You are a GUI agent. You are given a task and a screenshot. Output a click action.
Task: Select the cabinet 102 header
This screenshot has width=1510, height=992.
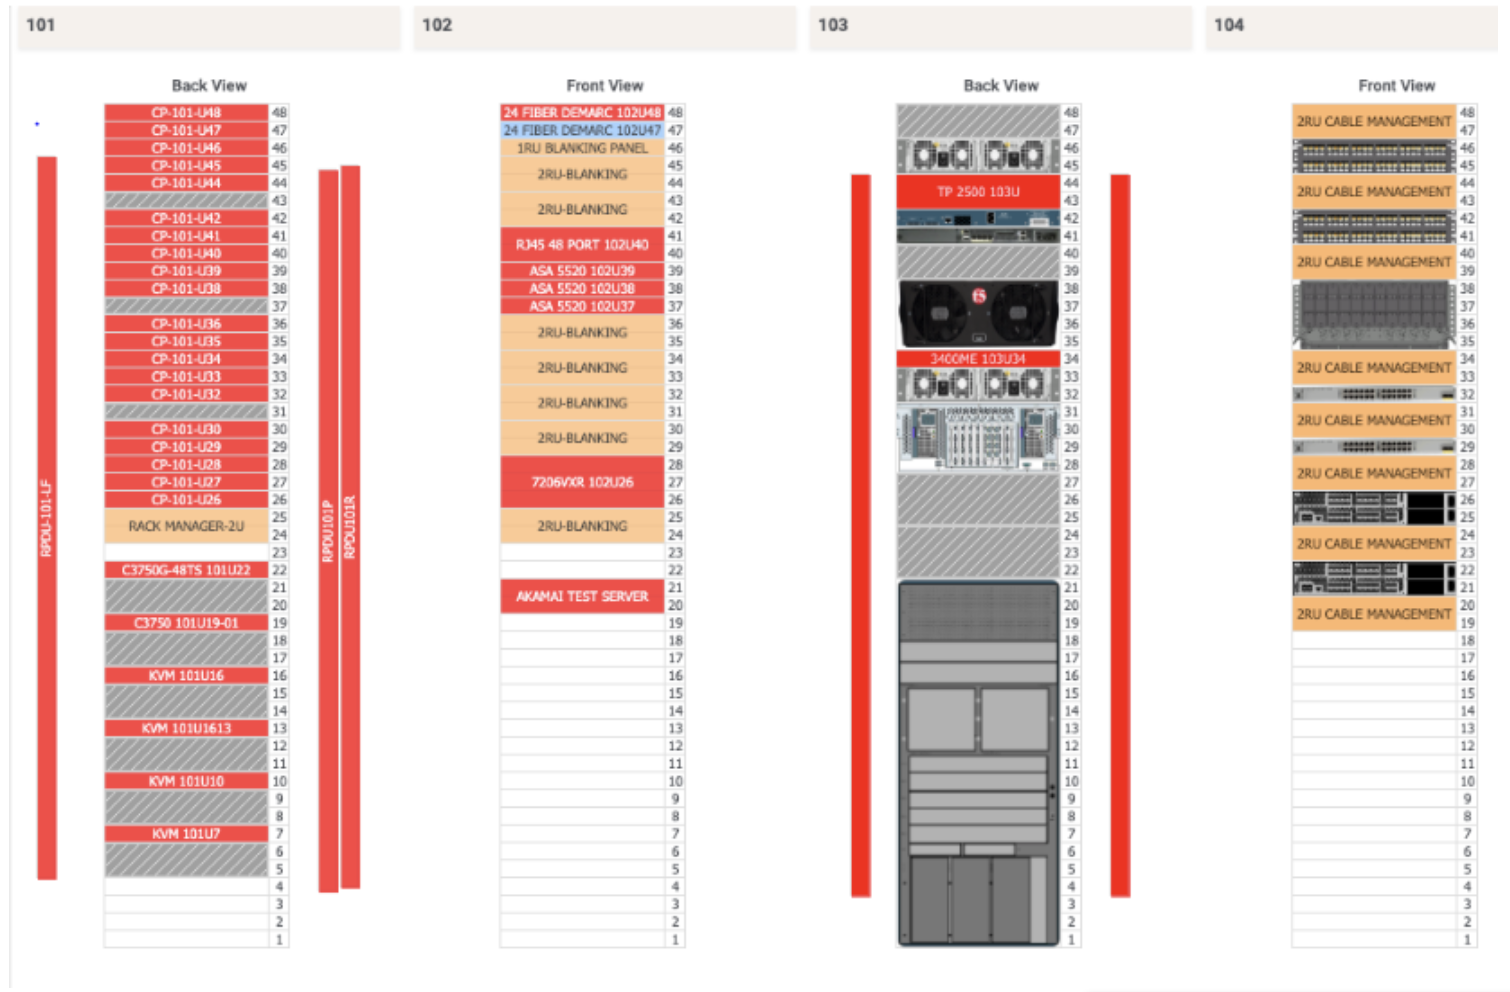(604, 27)
